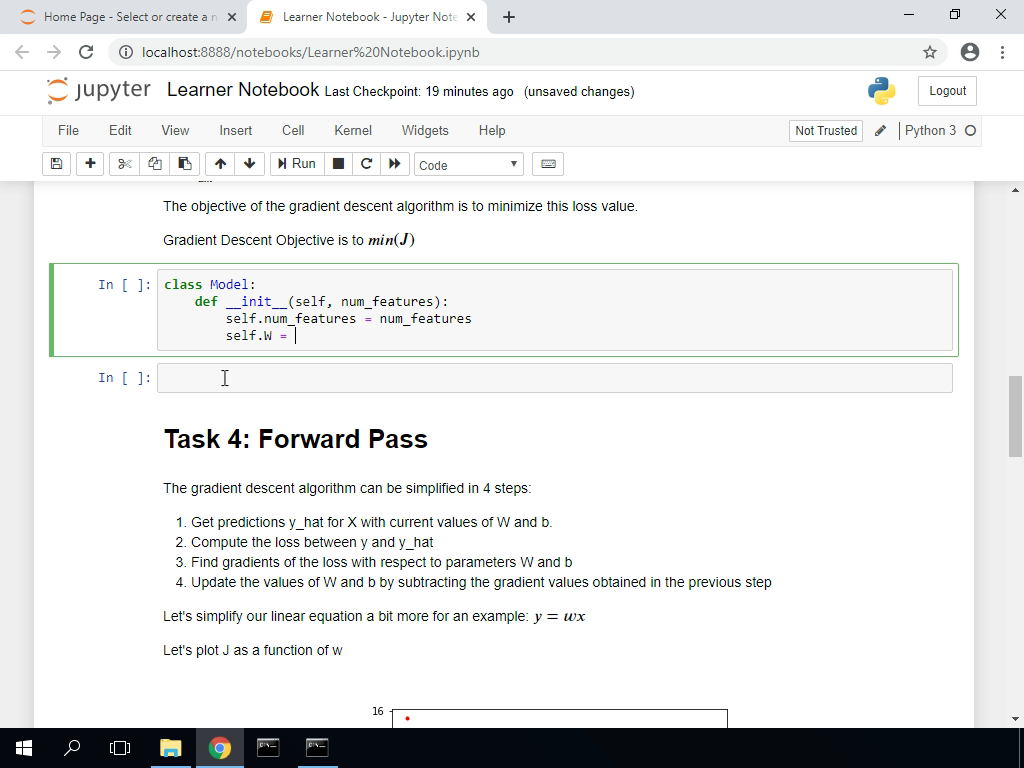Click "Compute the loss between y and y_hat"
Viewport: 1024px width, 768px height.
(312, 543)
